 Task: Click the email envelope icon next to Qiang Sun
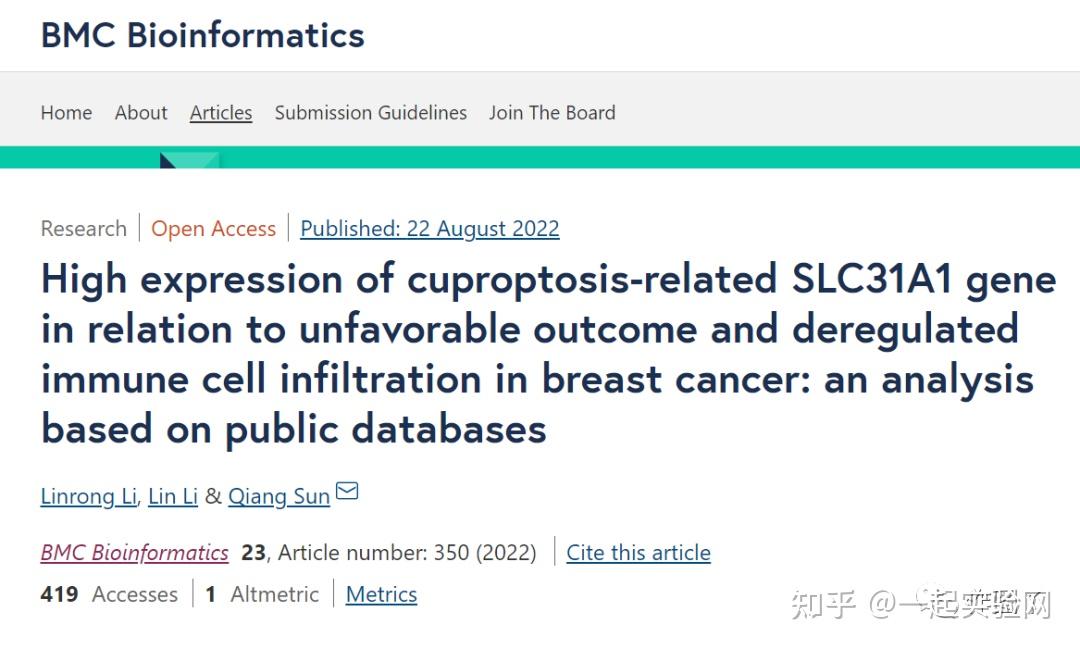(346, 491)
